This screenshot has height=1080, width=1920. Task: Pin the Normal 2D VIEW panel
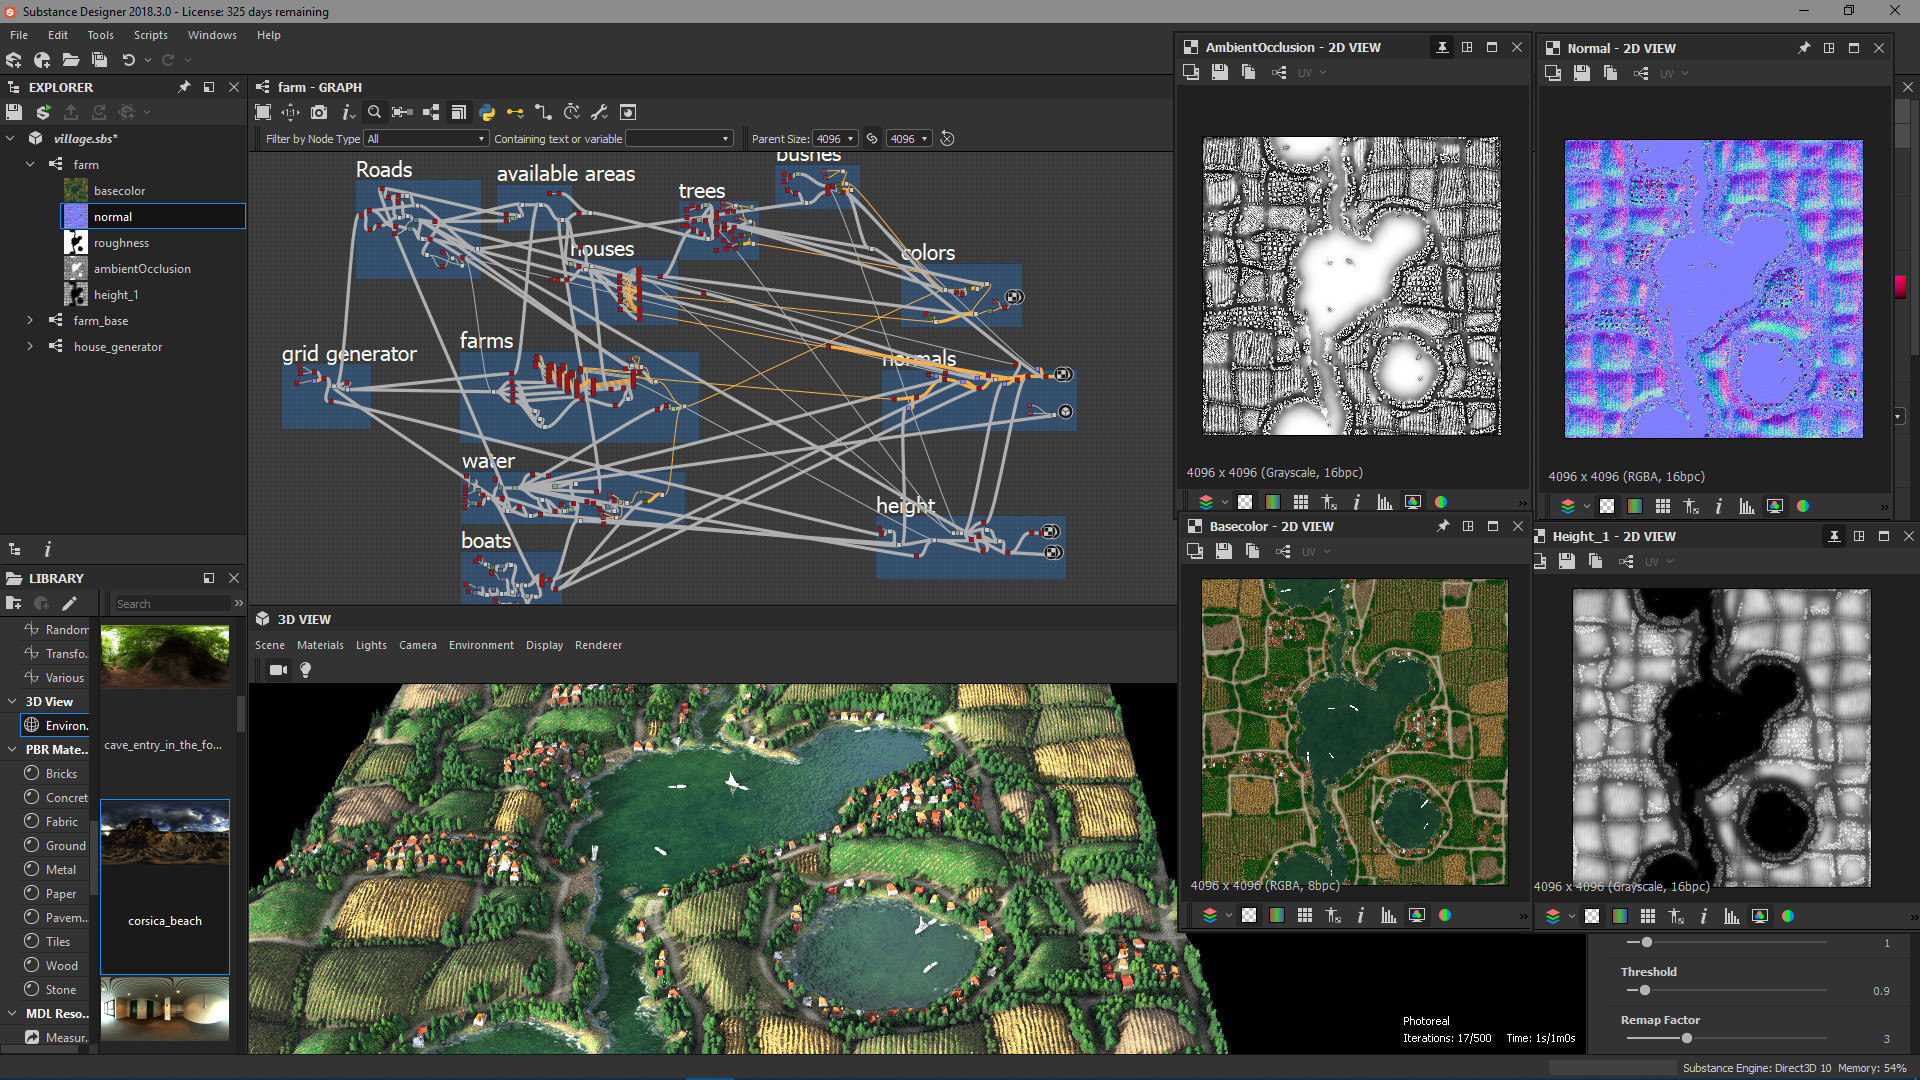point(1803,47)
